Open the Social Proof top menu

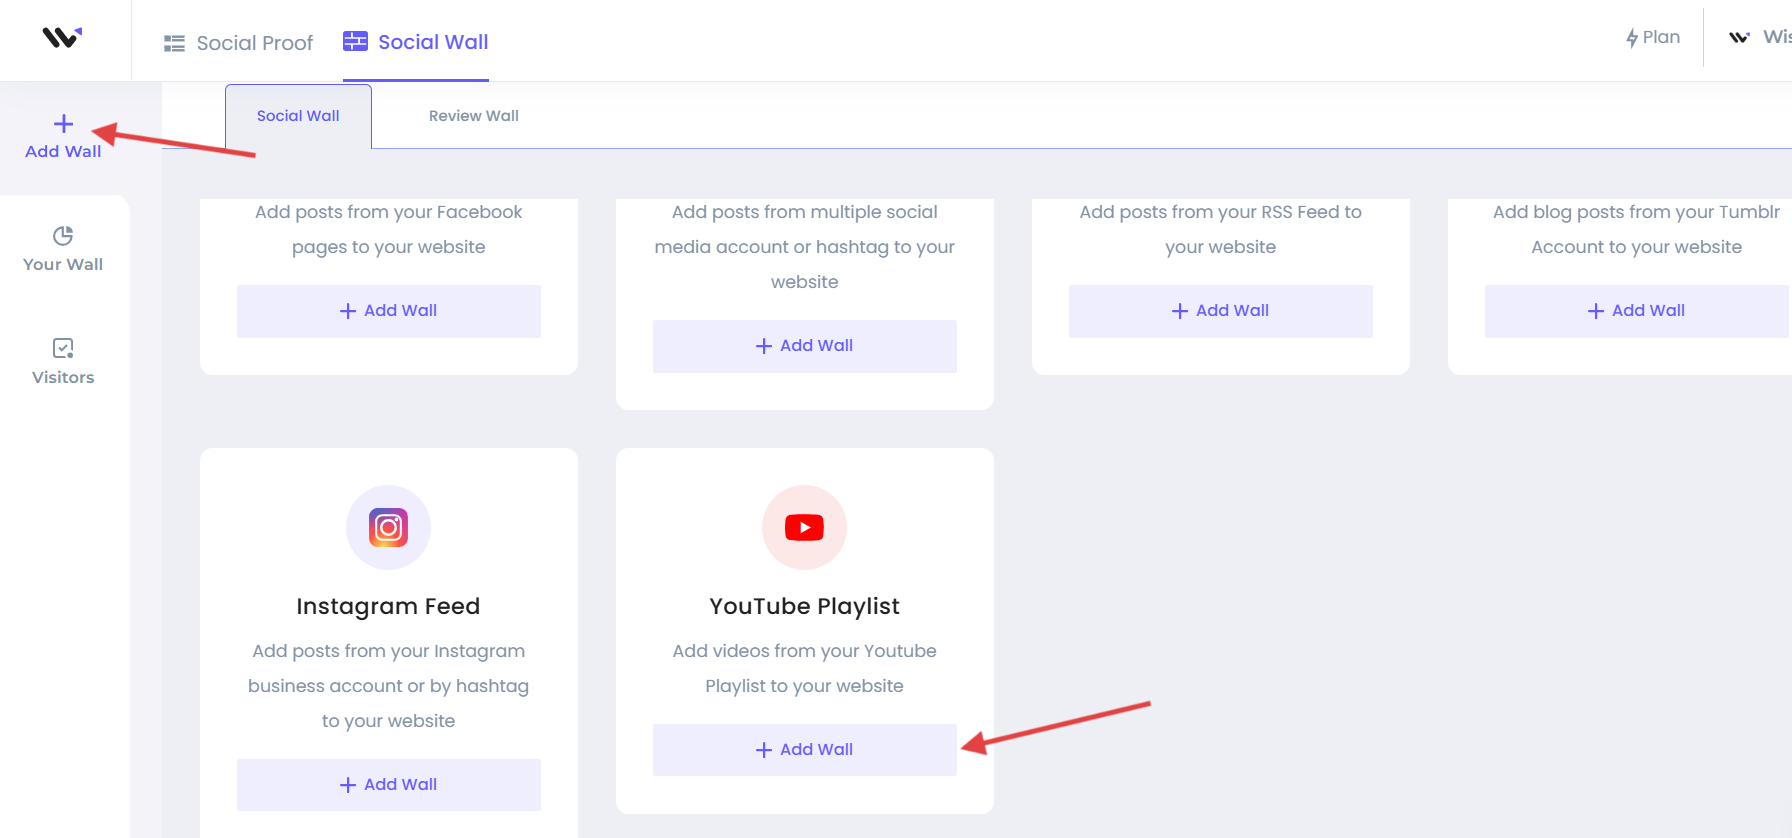254,43
